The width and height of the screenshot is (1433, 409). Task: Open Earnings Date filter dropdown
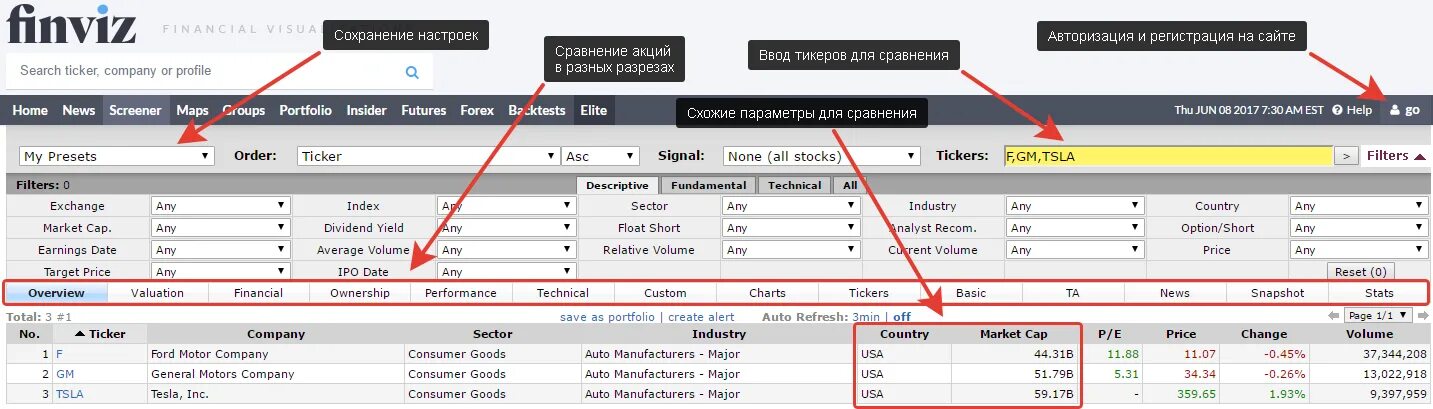222,250
